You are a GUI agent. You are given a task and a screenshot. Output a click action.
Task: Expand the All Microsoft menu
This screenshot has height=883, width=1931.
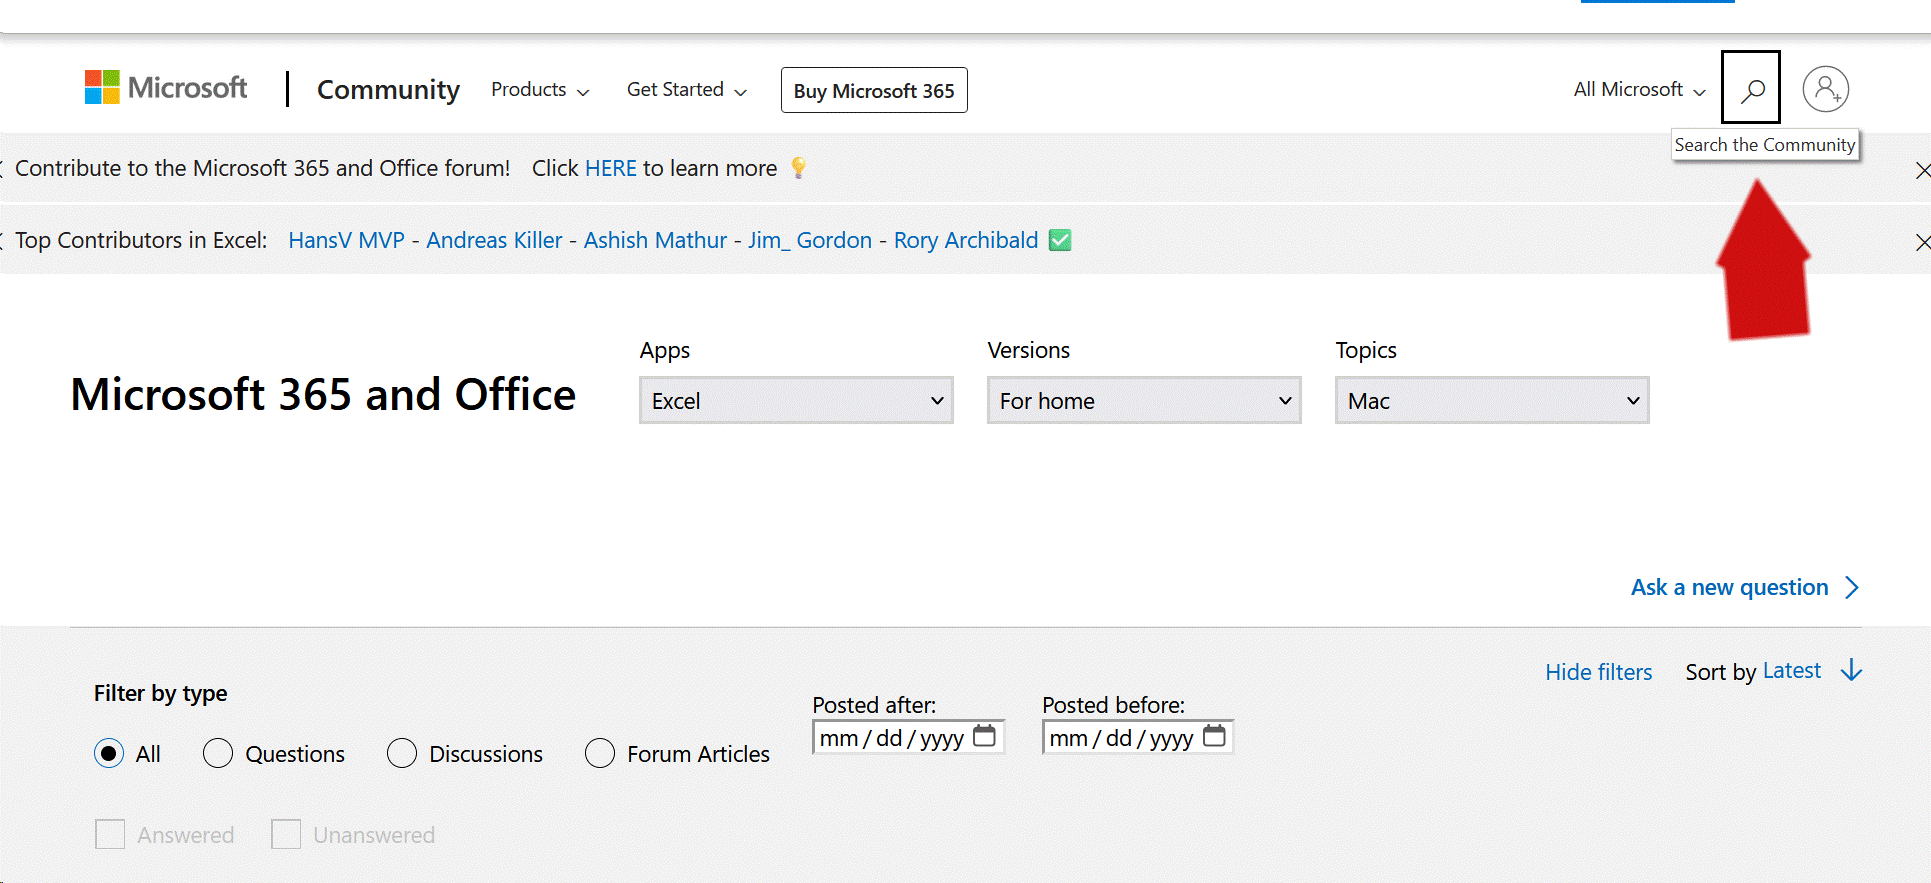point(1640,90)
